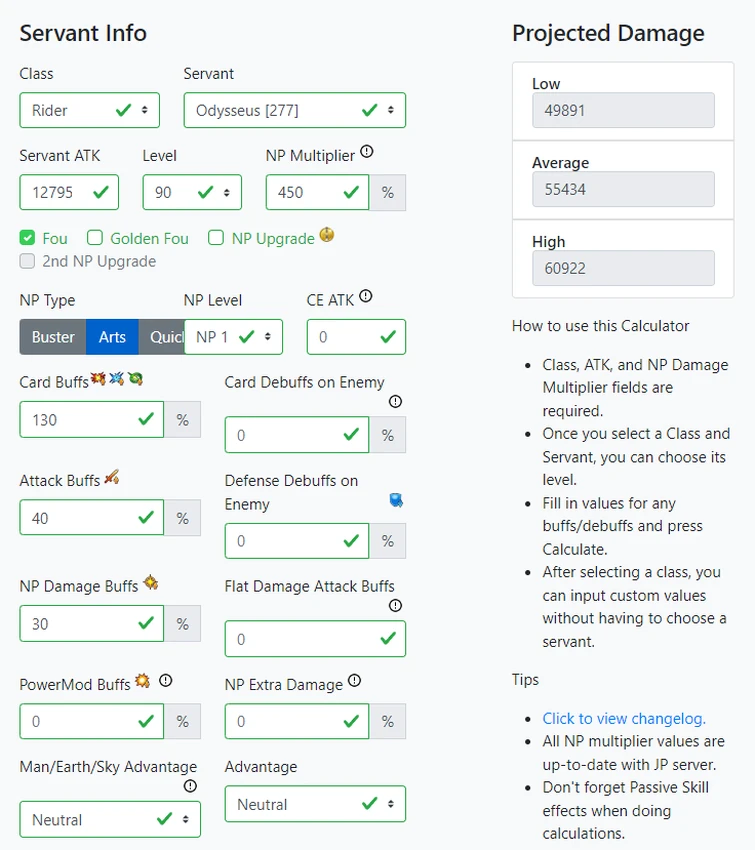Click the NP Upgrade grail icon
This screenshot has width=755, height=850.
(x=326, y=236)
